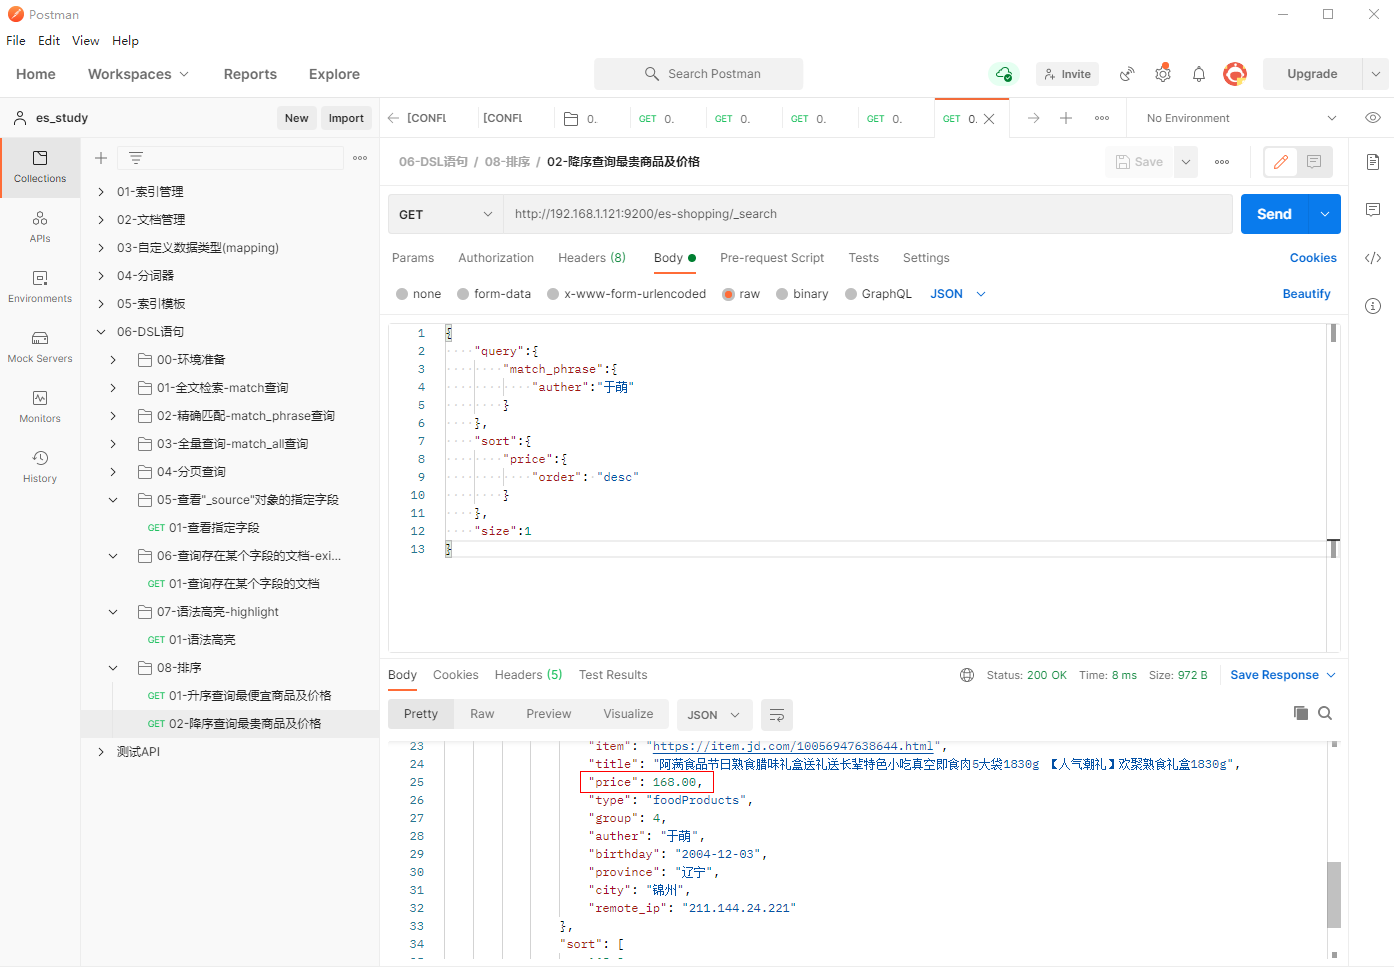Open the Monitors sidebar icon
Image resolution: width=1394 pixels, height=970 pixels.
point(40,406)
